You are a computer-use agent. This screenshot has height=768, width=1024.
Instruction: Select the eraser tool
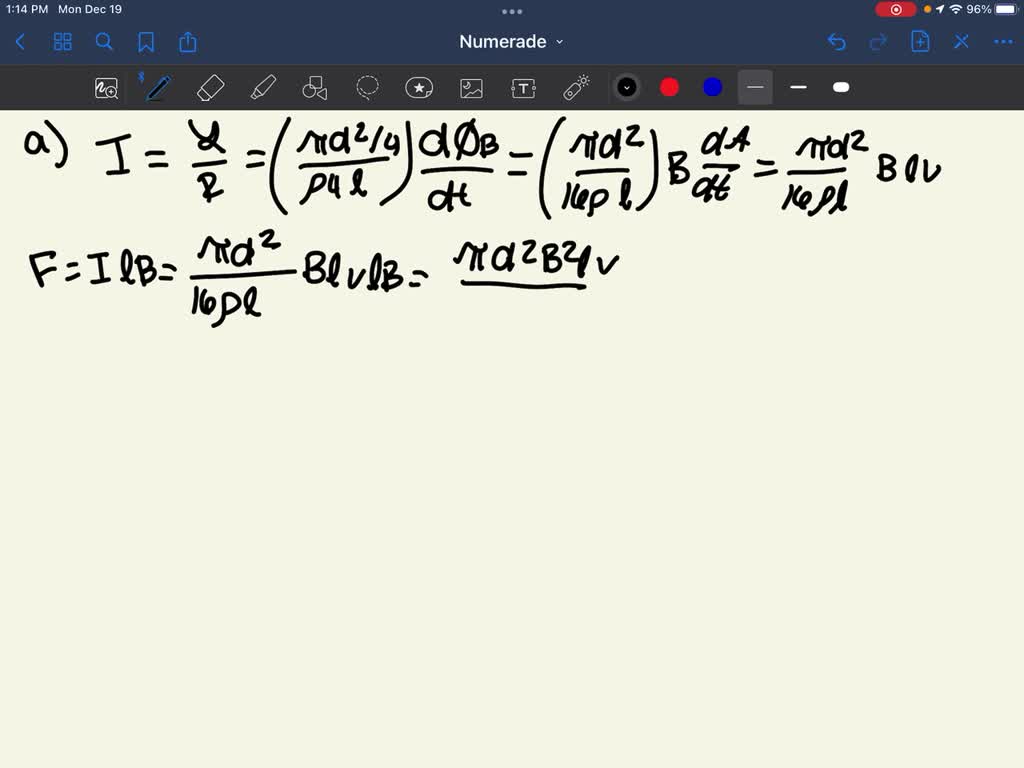click(210, 88)
